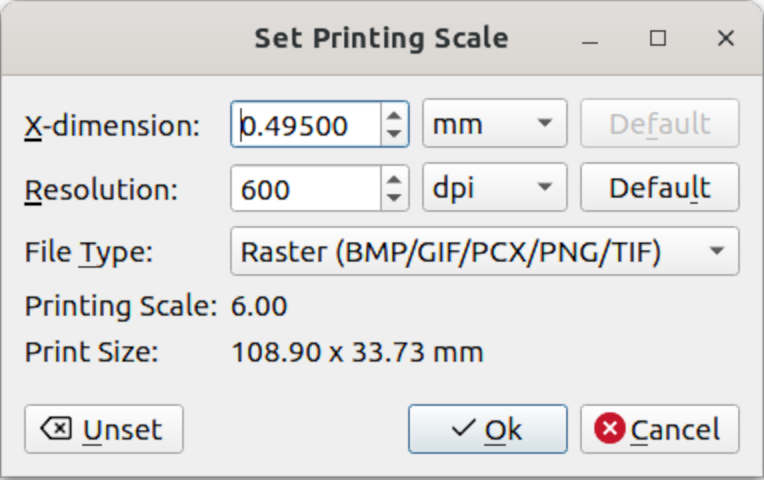Click the X-dimension value input field
The height and width of the screenshot is (480, 764).
tap(305, 124)
